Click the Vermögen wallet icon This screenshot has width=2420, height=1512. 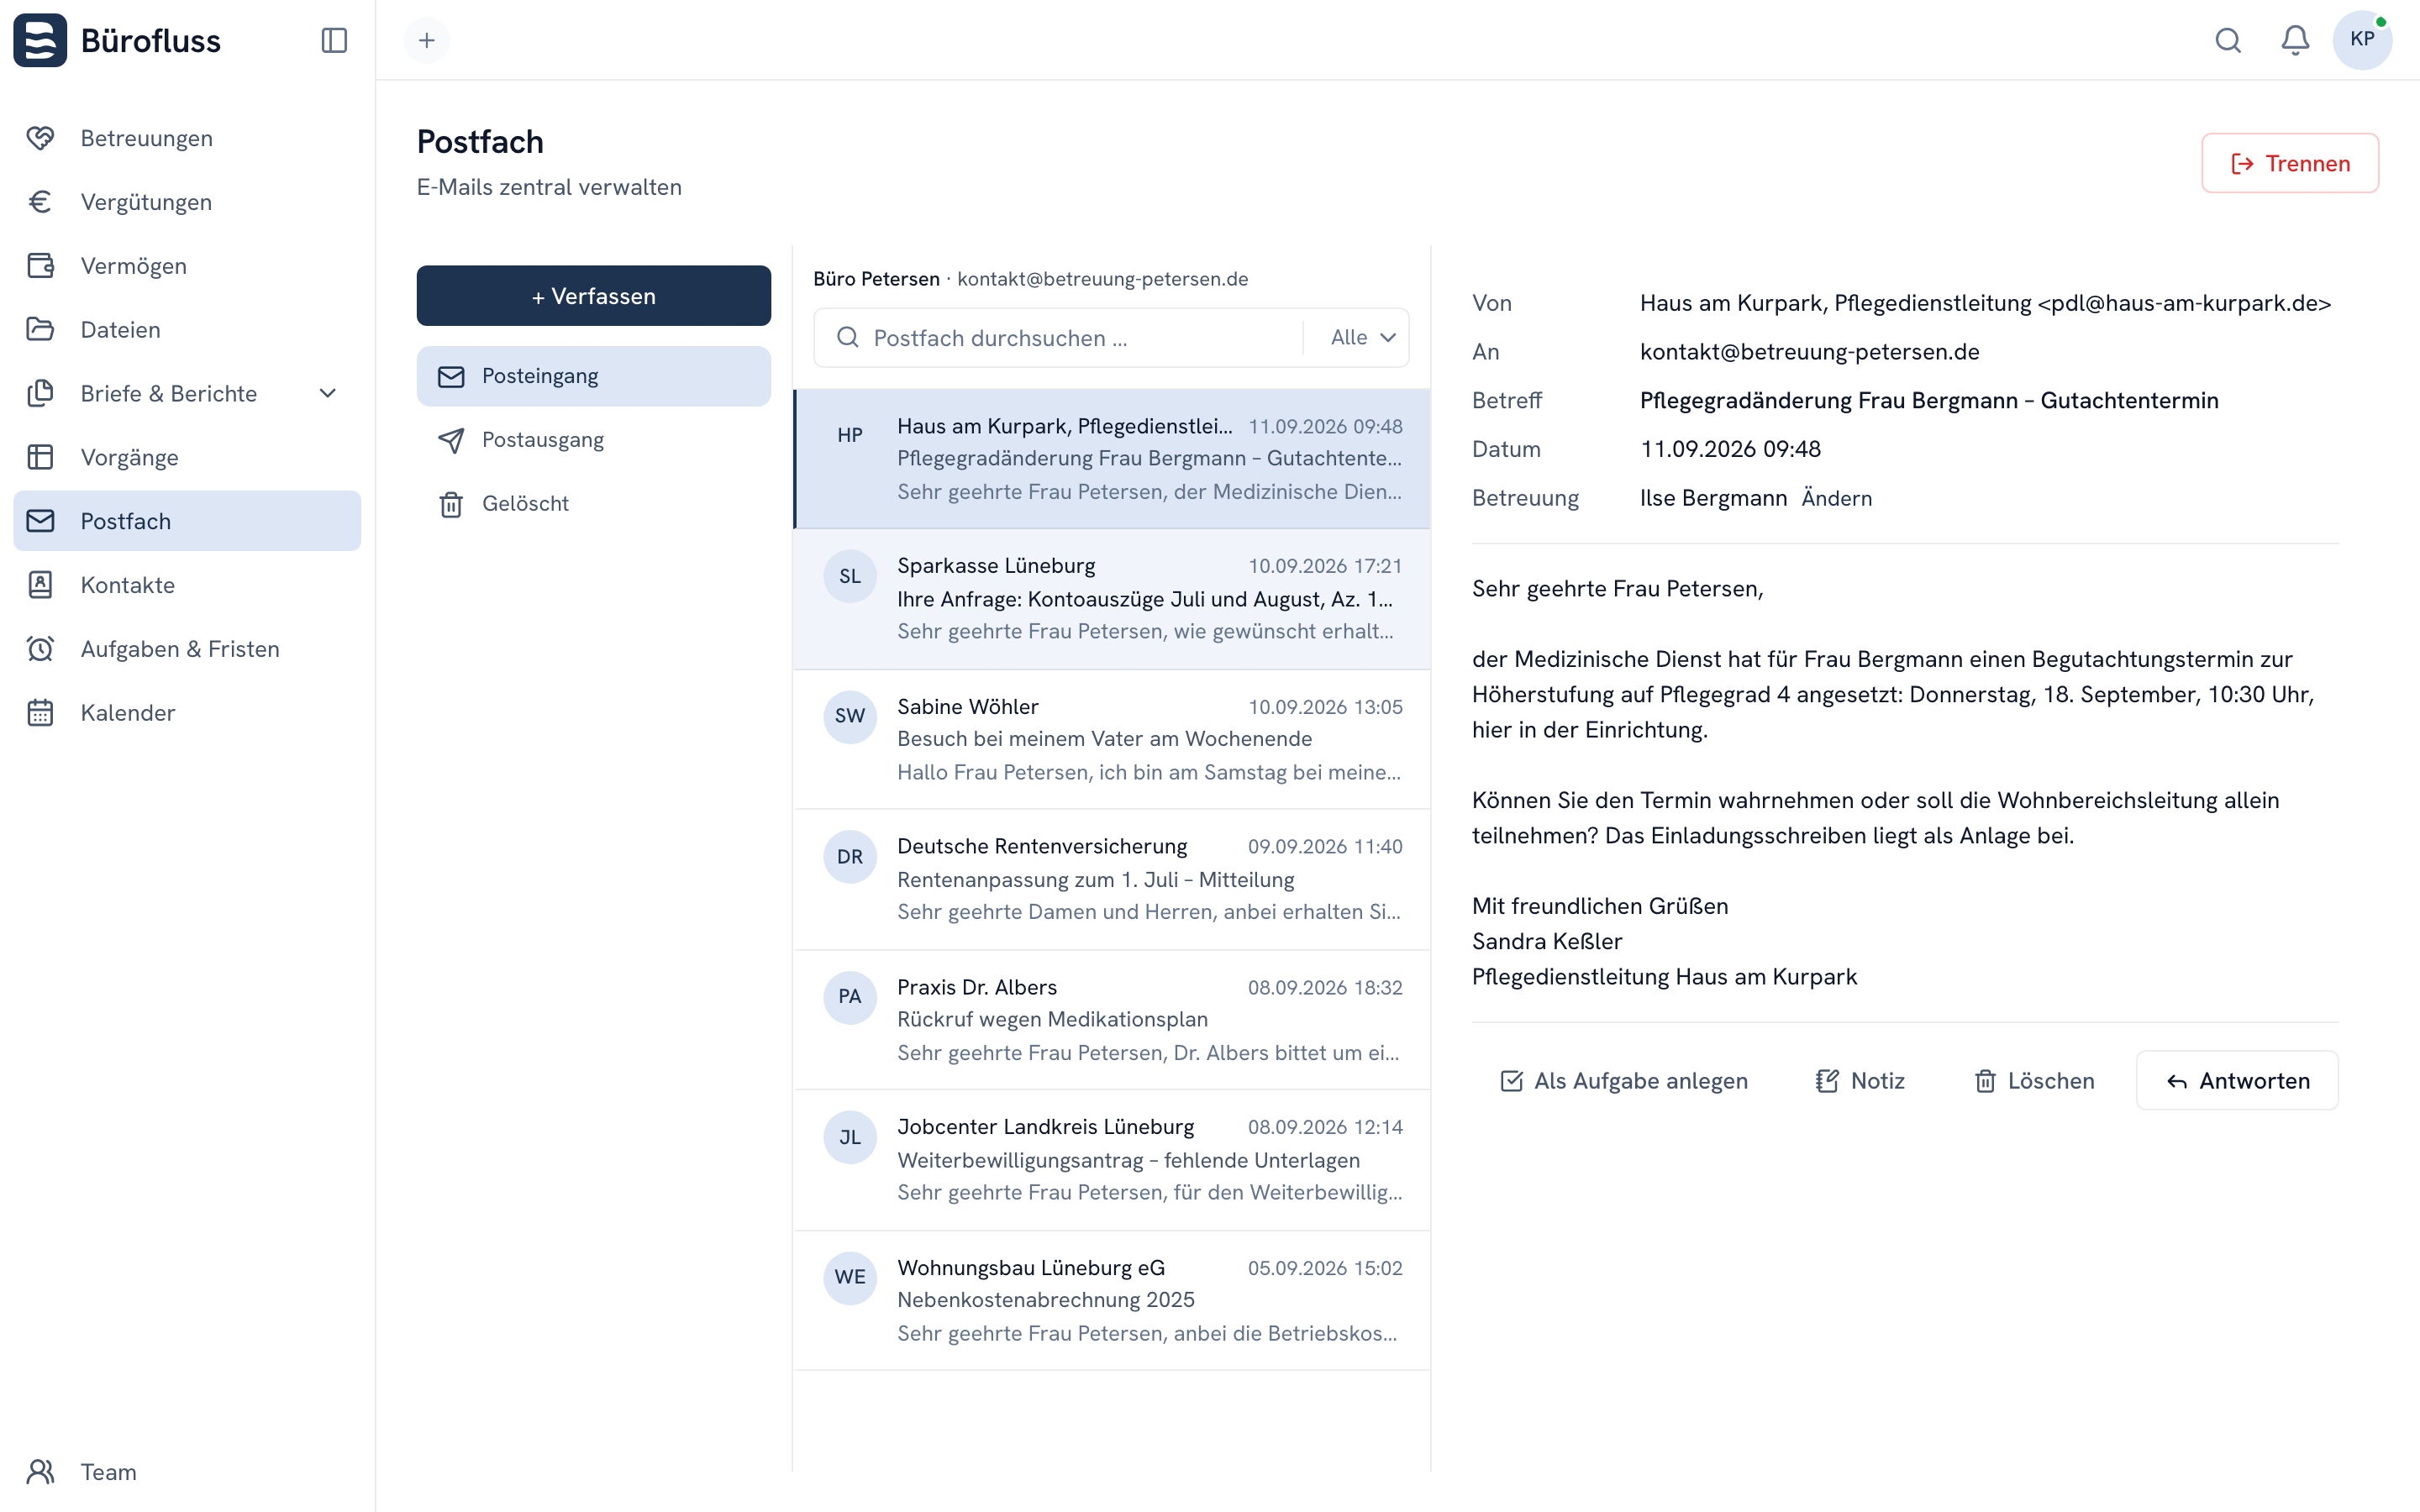[40, 266]
